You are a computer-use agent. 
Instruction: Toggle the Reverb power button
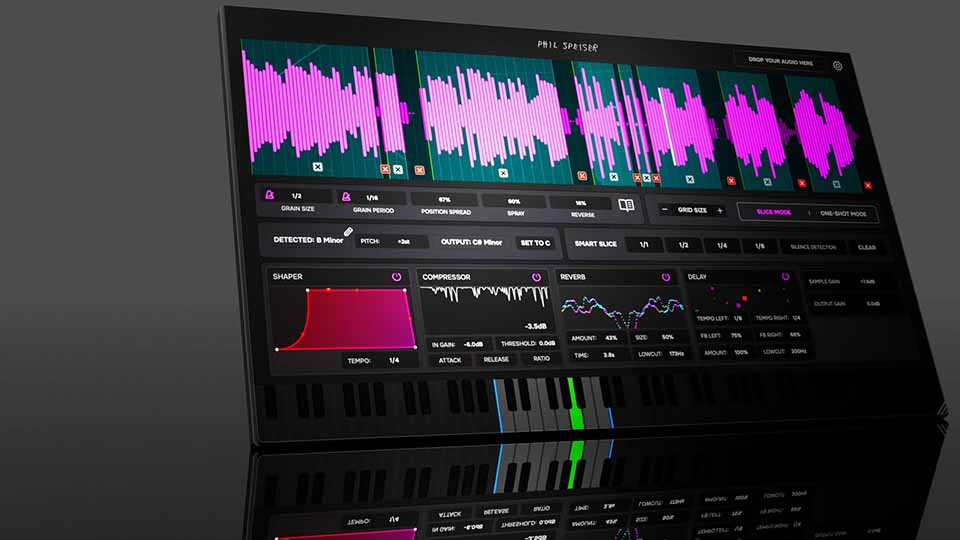pyautogui.click(x=667, y=276)
